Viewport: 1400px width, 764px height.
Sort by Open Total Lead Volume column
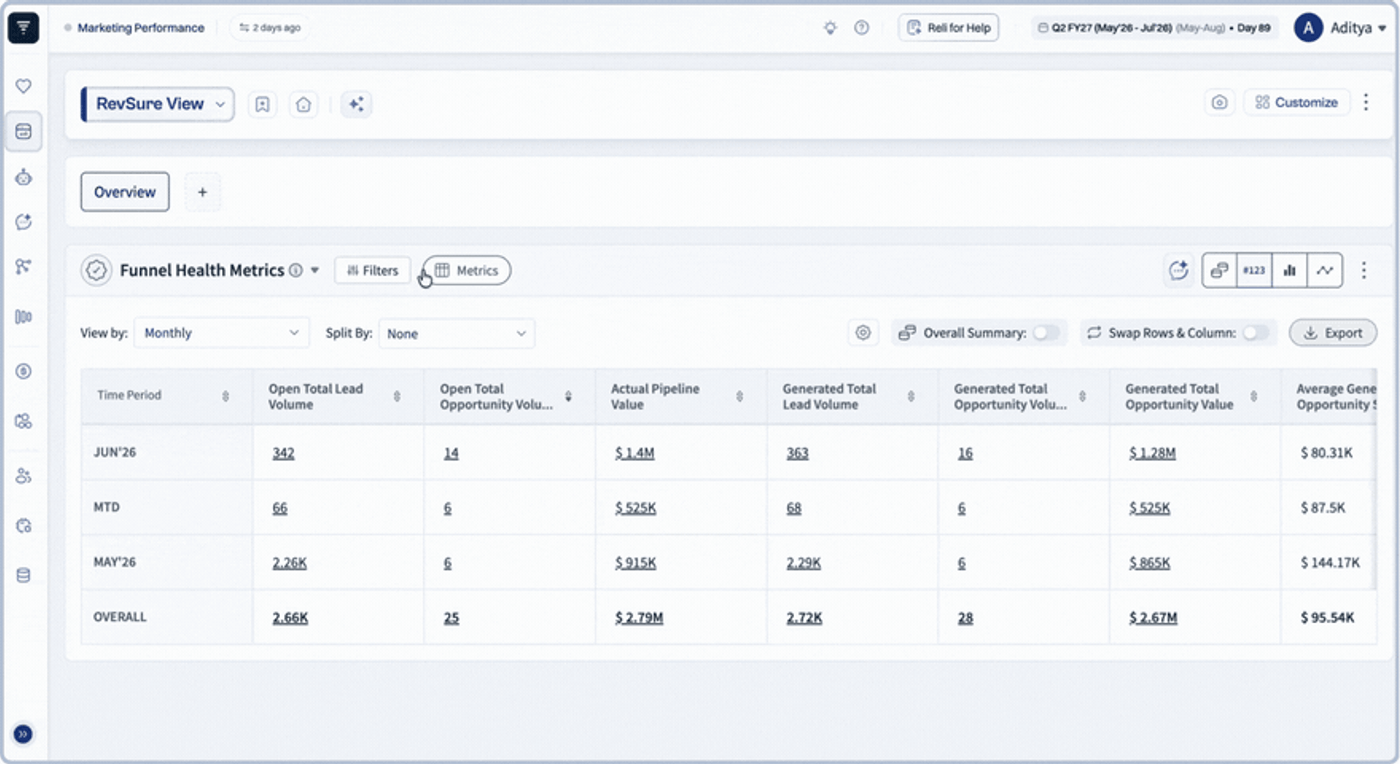pyautogui.click(x=397, y=396)
